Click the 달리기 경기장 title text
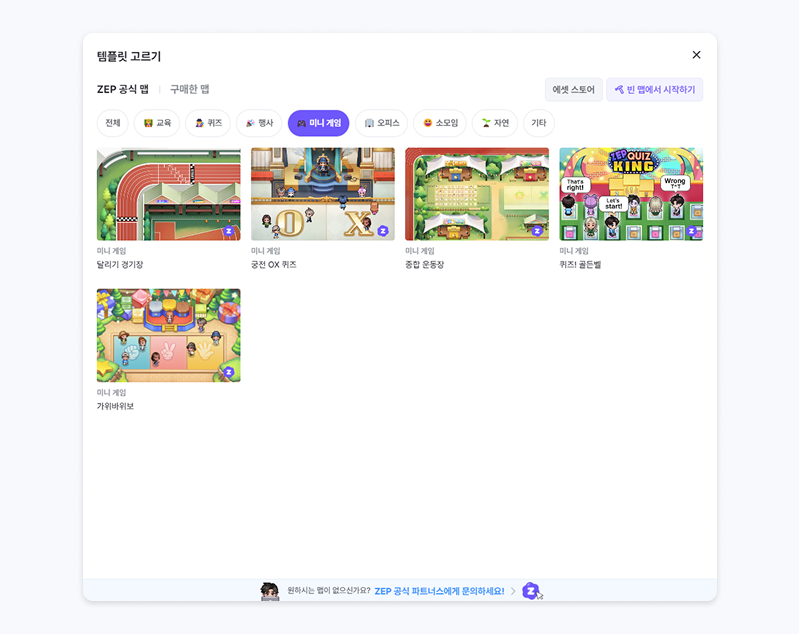 pyautogui.click(x=120, y=265)
